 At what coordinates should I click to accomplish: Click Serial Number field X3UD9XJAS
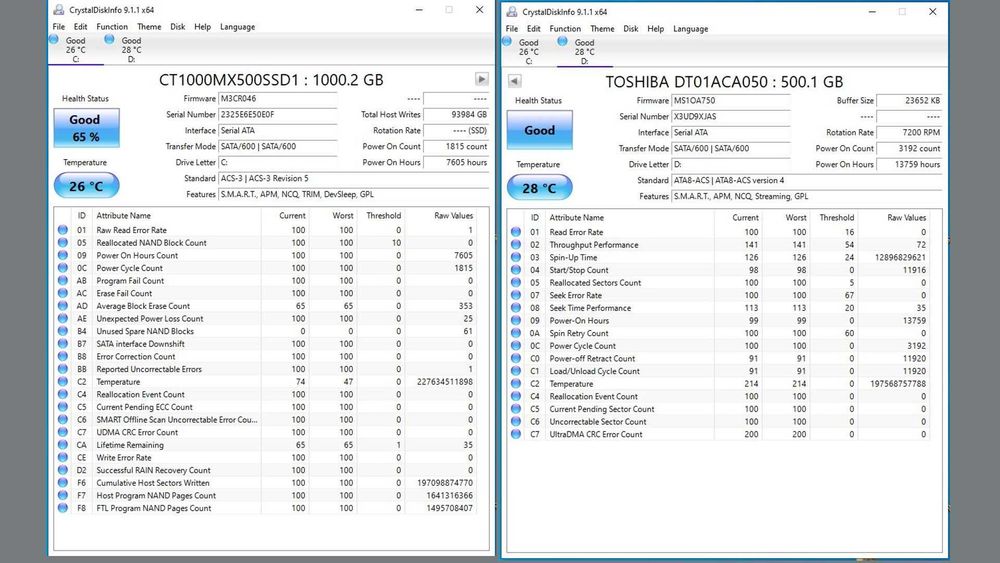[x=731, y=117]
